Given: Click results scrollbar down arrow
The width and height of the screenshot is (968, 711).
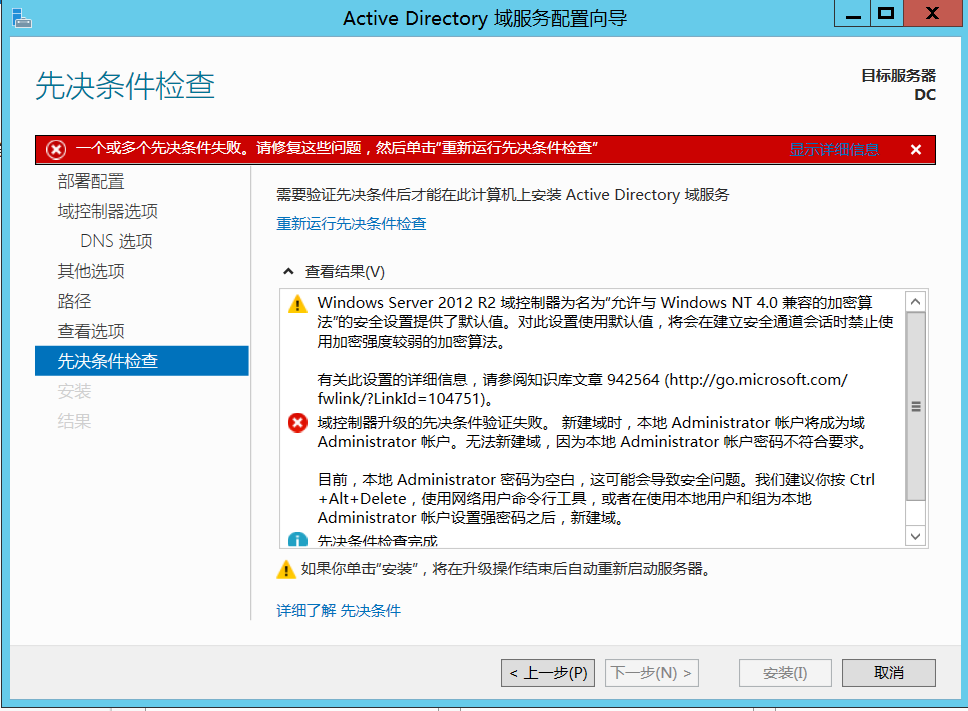Looking at the screenshot, I should click(915, 537).
